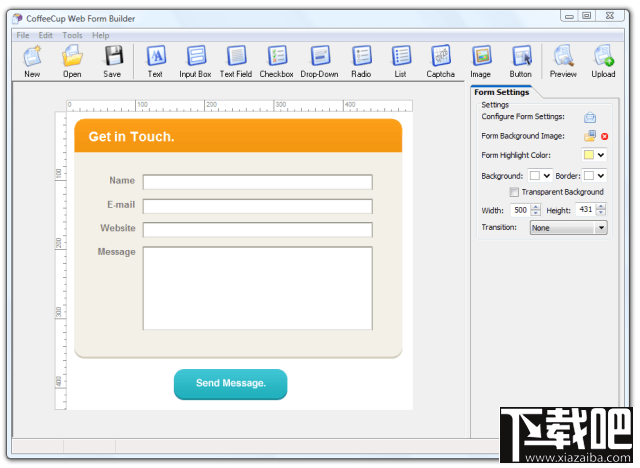
Task: Click the Name input field
Action: (x=258, y=182)
